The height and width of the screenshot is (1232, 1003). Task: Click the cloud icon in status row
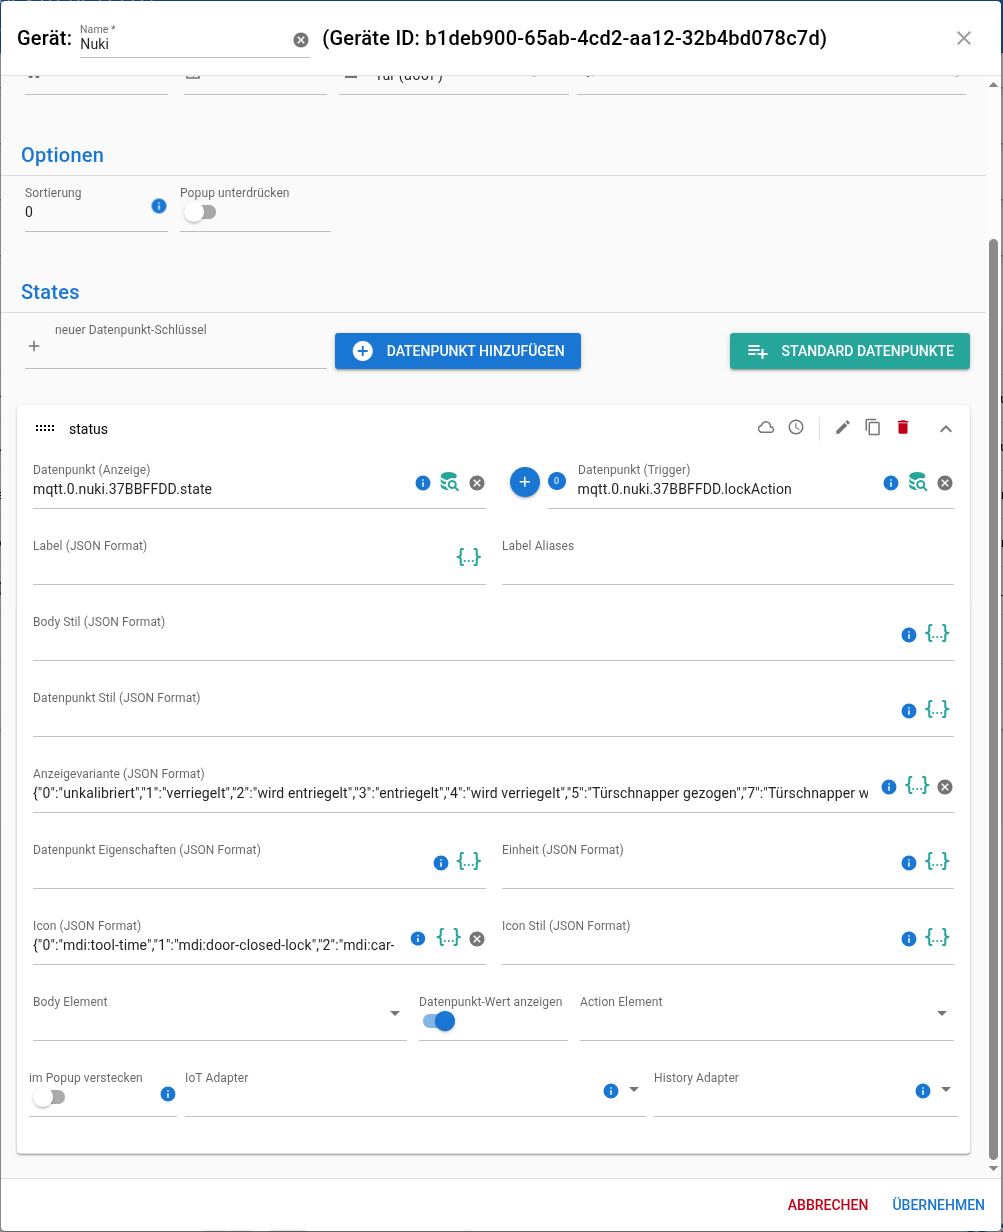(x=766, y=428)
